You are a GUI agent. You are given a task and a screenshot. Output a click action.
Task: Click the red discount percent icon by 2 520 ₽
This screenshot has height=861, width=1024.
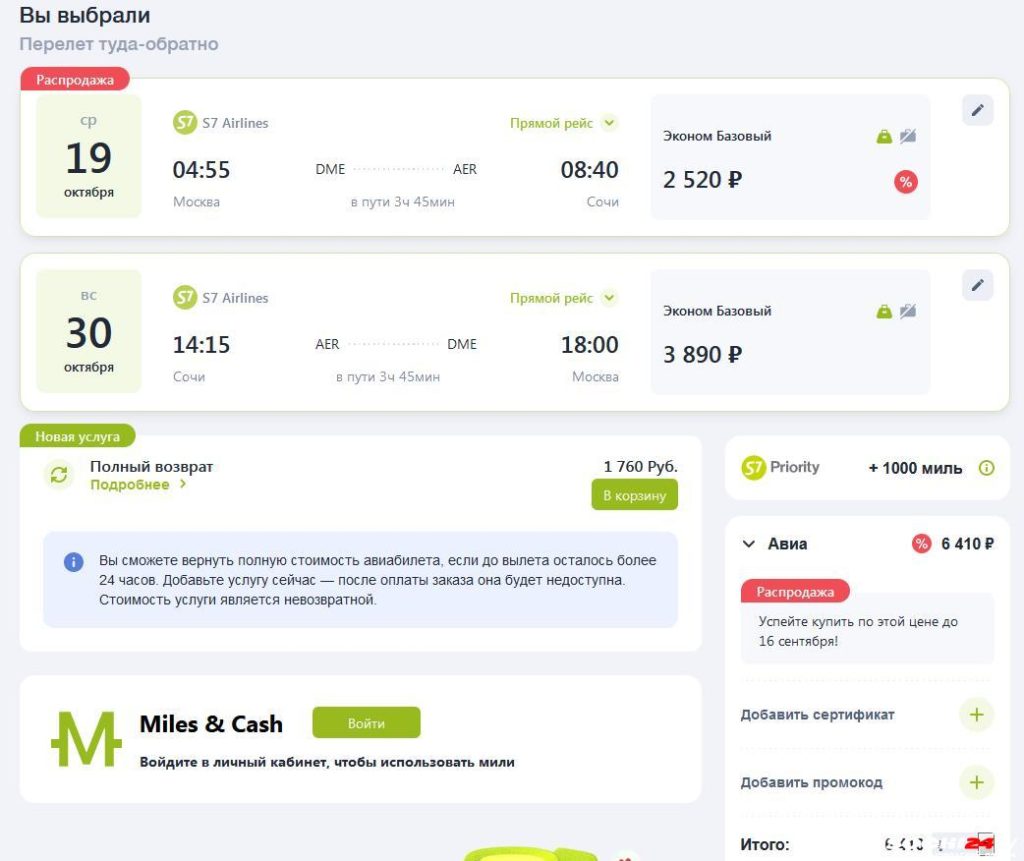pyautogui.click(x=905, y=182)
